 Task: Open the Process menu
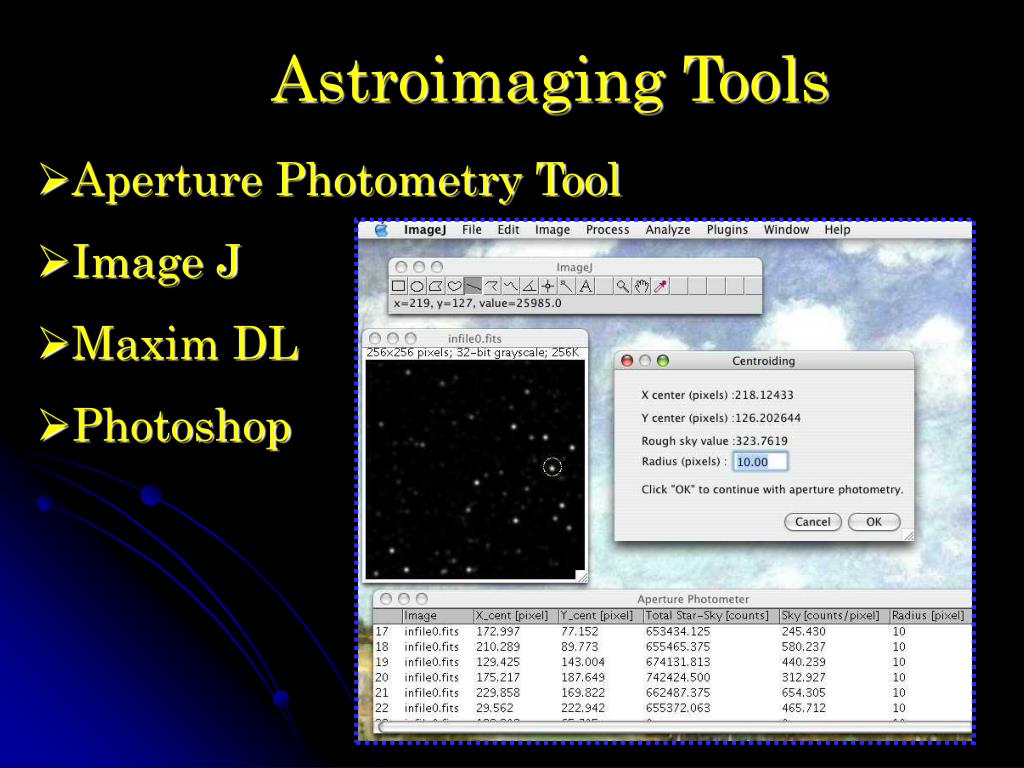(x=607, y=230)
